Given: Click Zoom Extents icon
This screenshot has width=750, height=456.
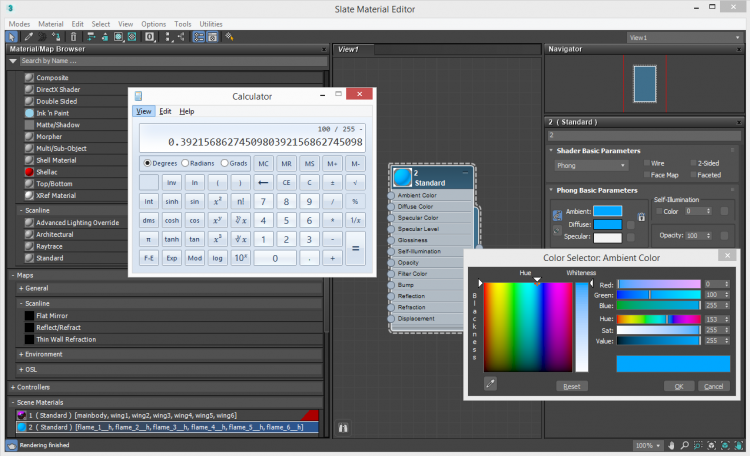Looking at the screenshot, I should pos(712,445).
